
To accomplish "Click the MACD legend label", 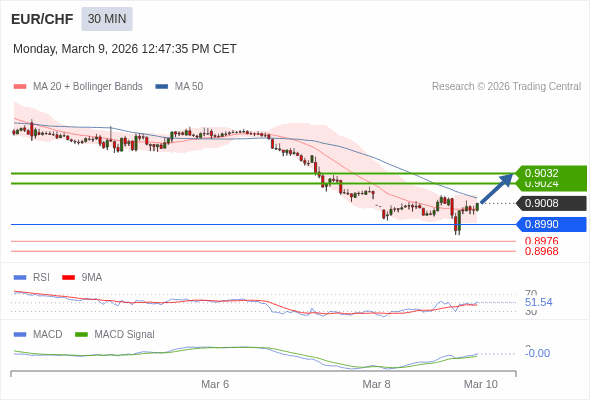I will (48, 335).
